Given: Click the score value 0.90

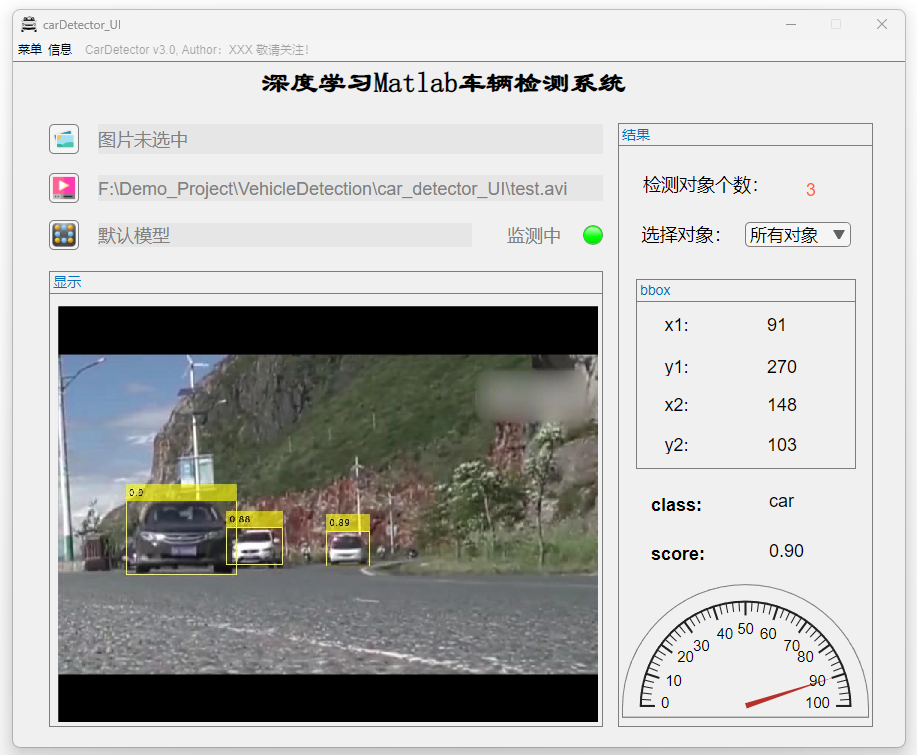Looking at the screenshot, I should pos(786,551).
